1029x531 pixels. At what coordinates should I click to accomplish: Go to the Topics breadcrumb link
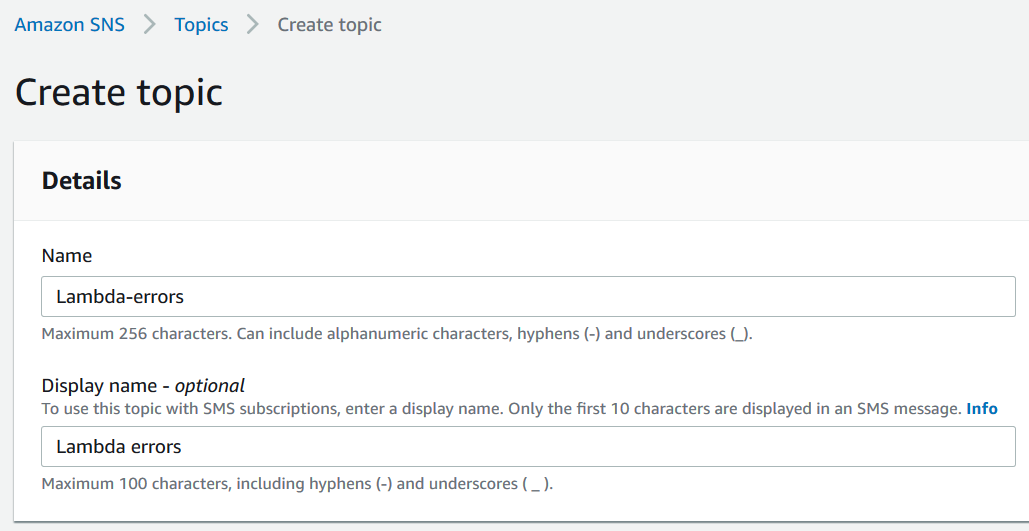click(201, 25)
